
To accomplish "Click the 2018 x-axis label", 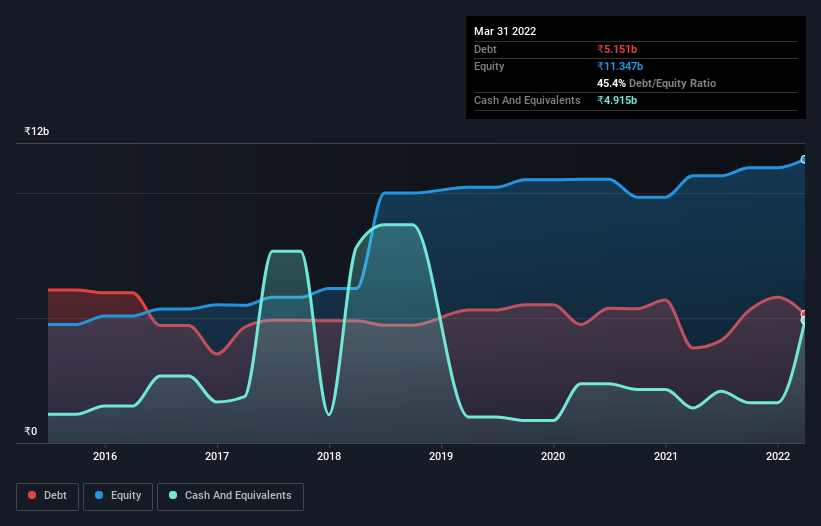I will 329,456.
